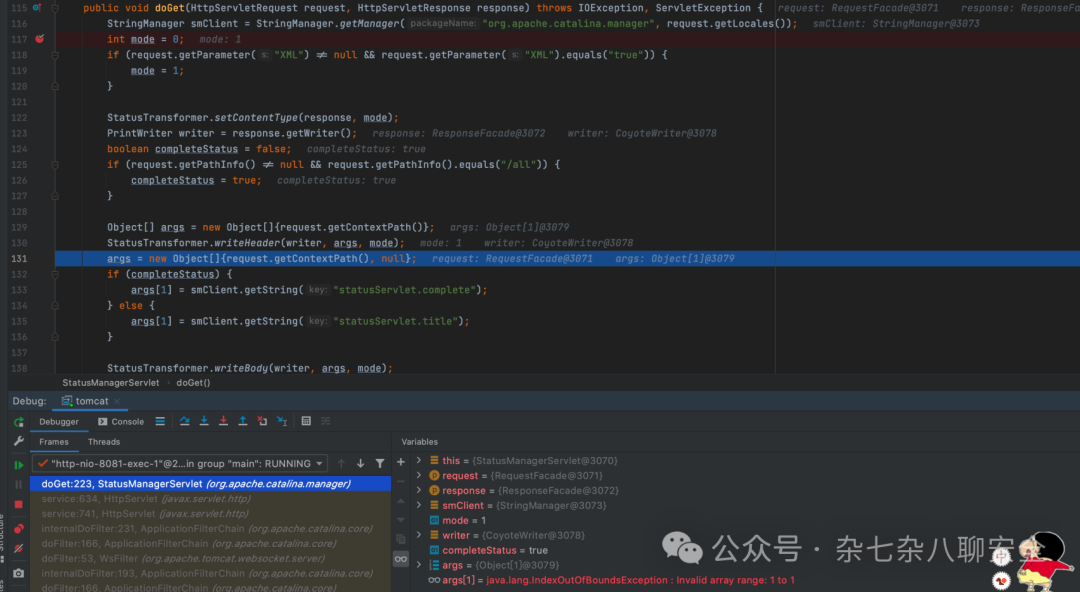Select frame 'internalDoFilter:231, ApplicationFilterChain'
Image resolution: width=1080 pixels, height=592 pixels.
tap(211, 529)
